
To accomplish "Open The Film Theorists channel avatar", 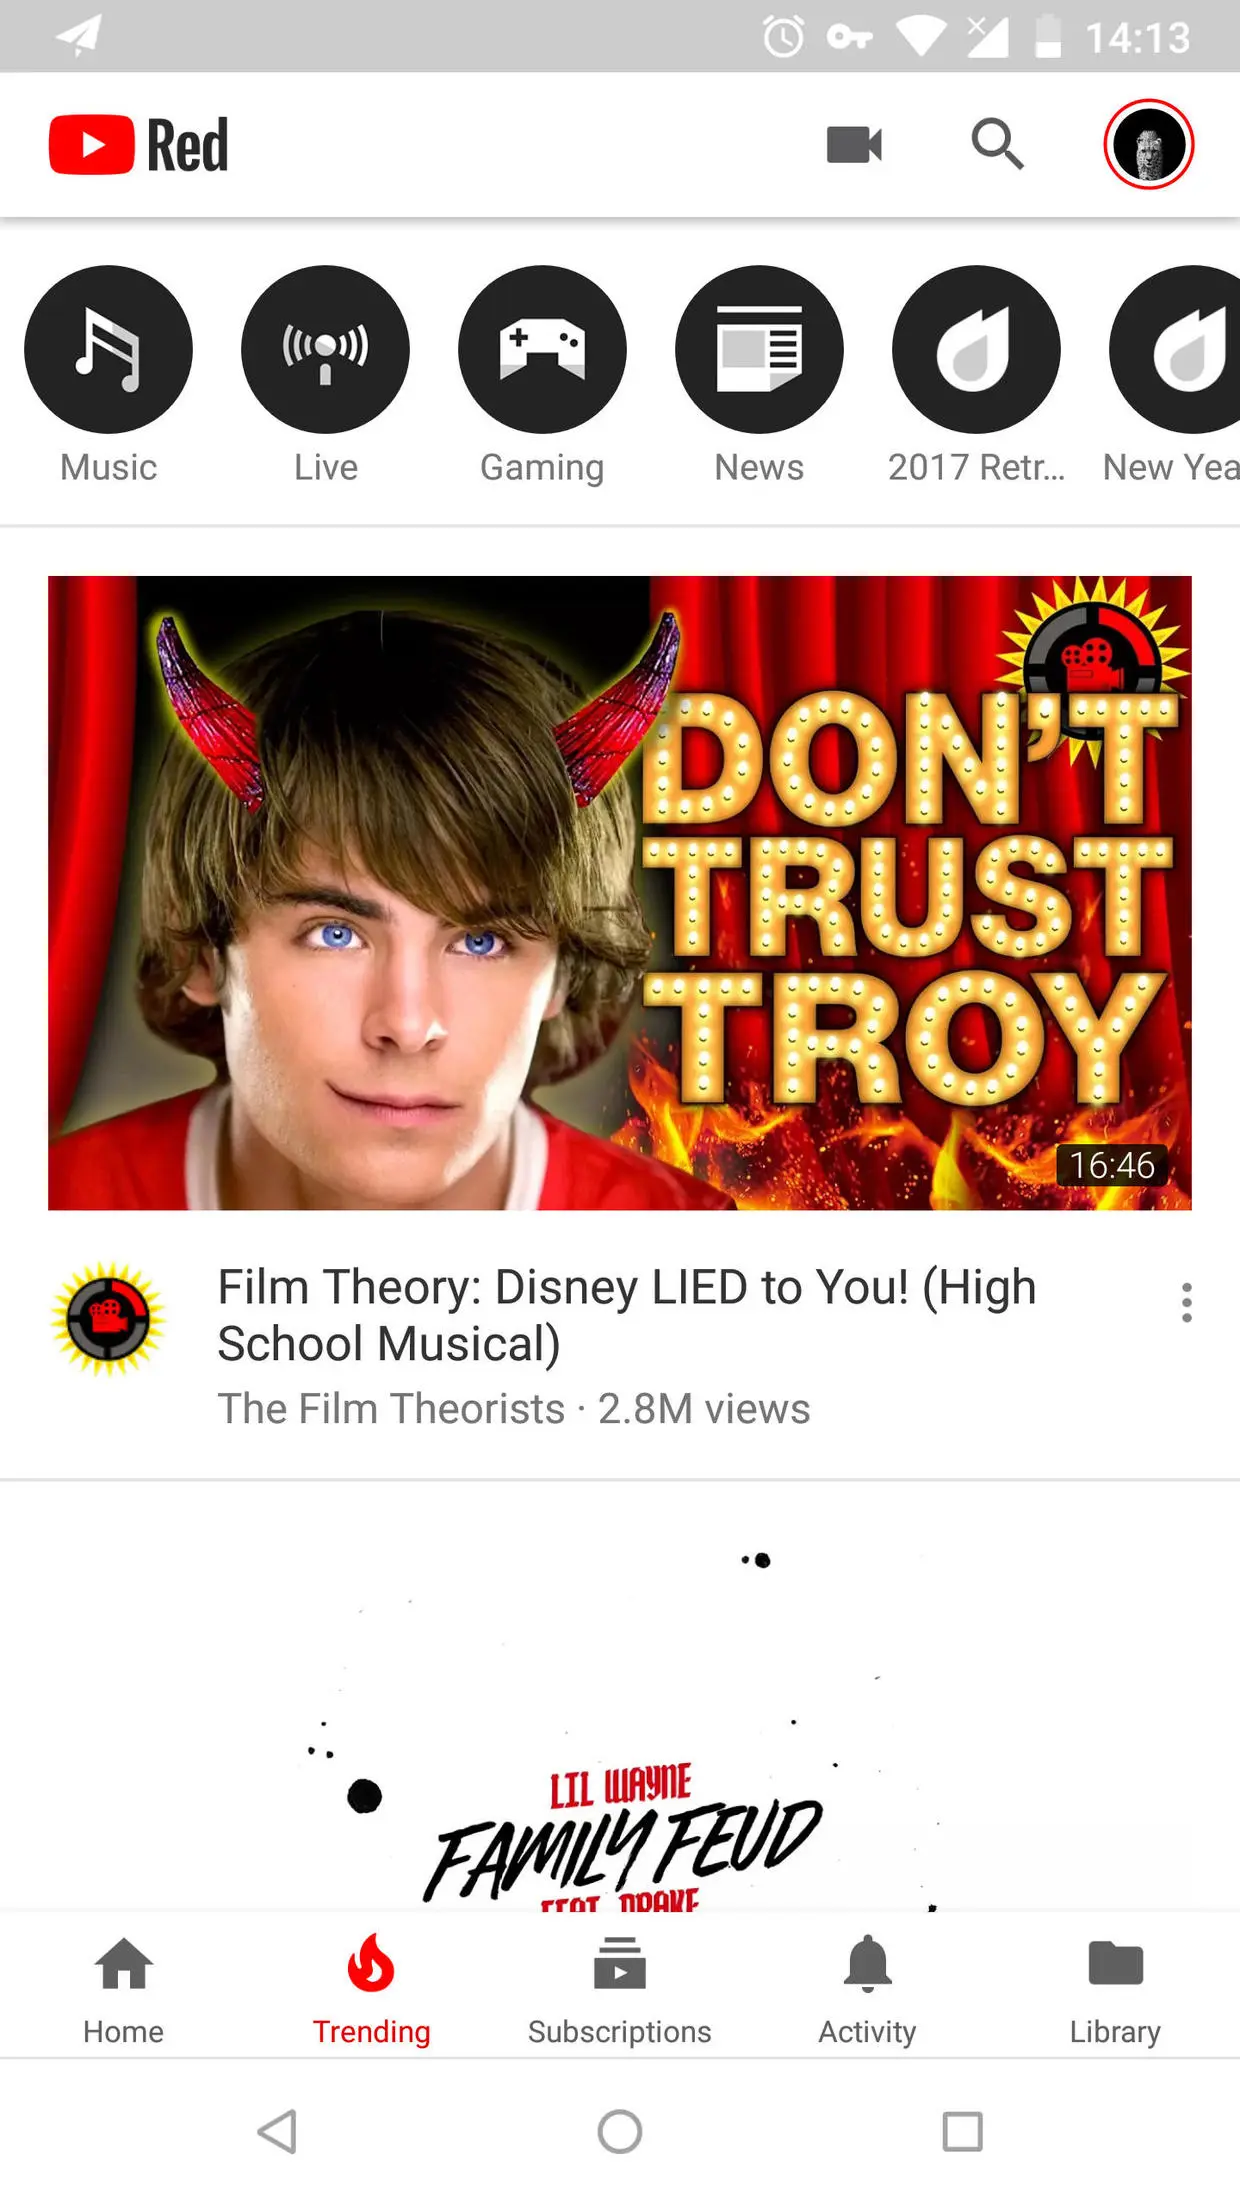I will (108, 1319).
